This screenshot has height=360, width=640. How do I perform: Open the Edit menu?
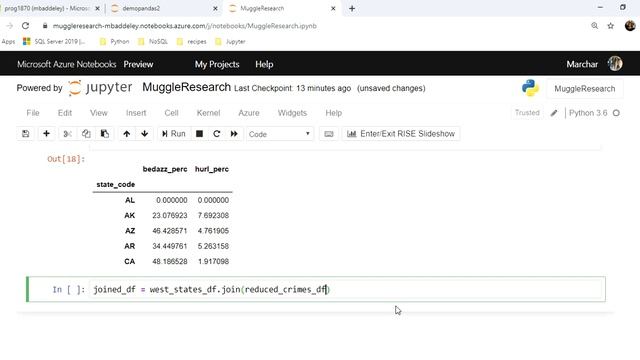[64, 113]
